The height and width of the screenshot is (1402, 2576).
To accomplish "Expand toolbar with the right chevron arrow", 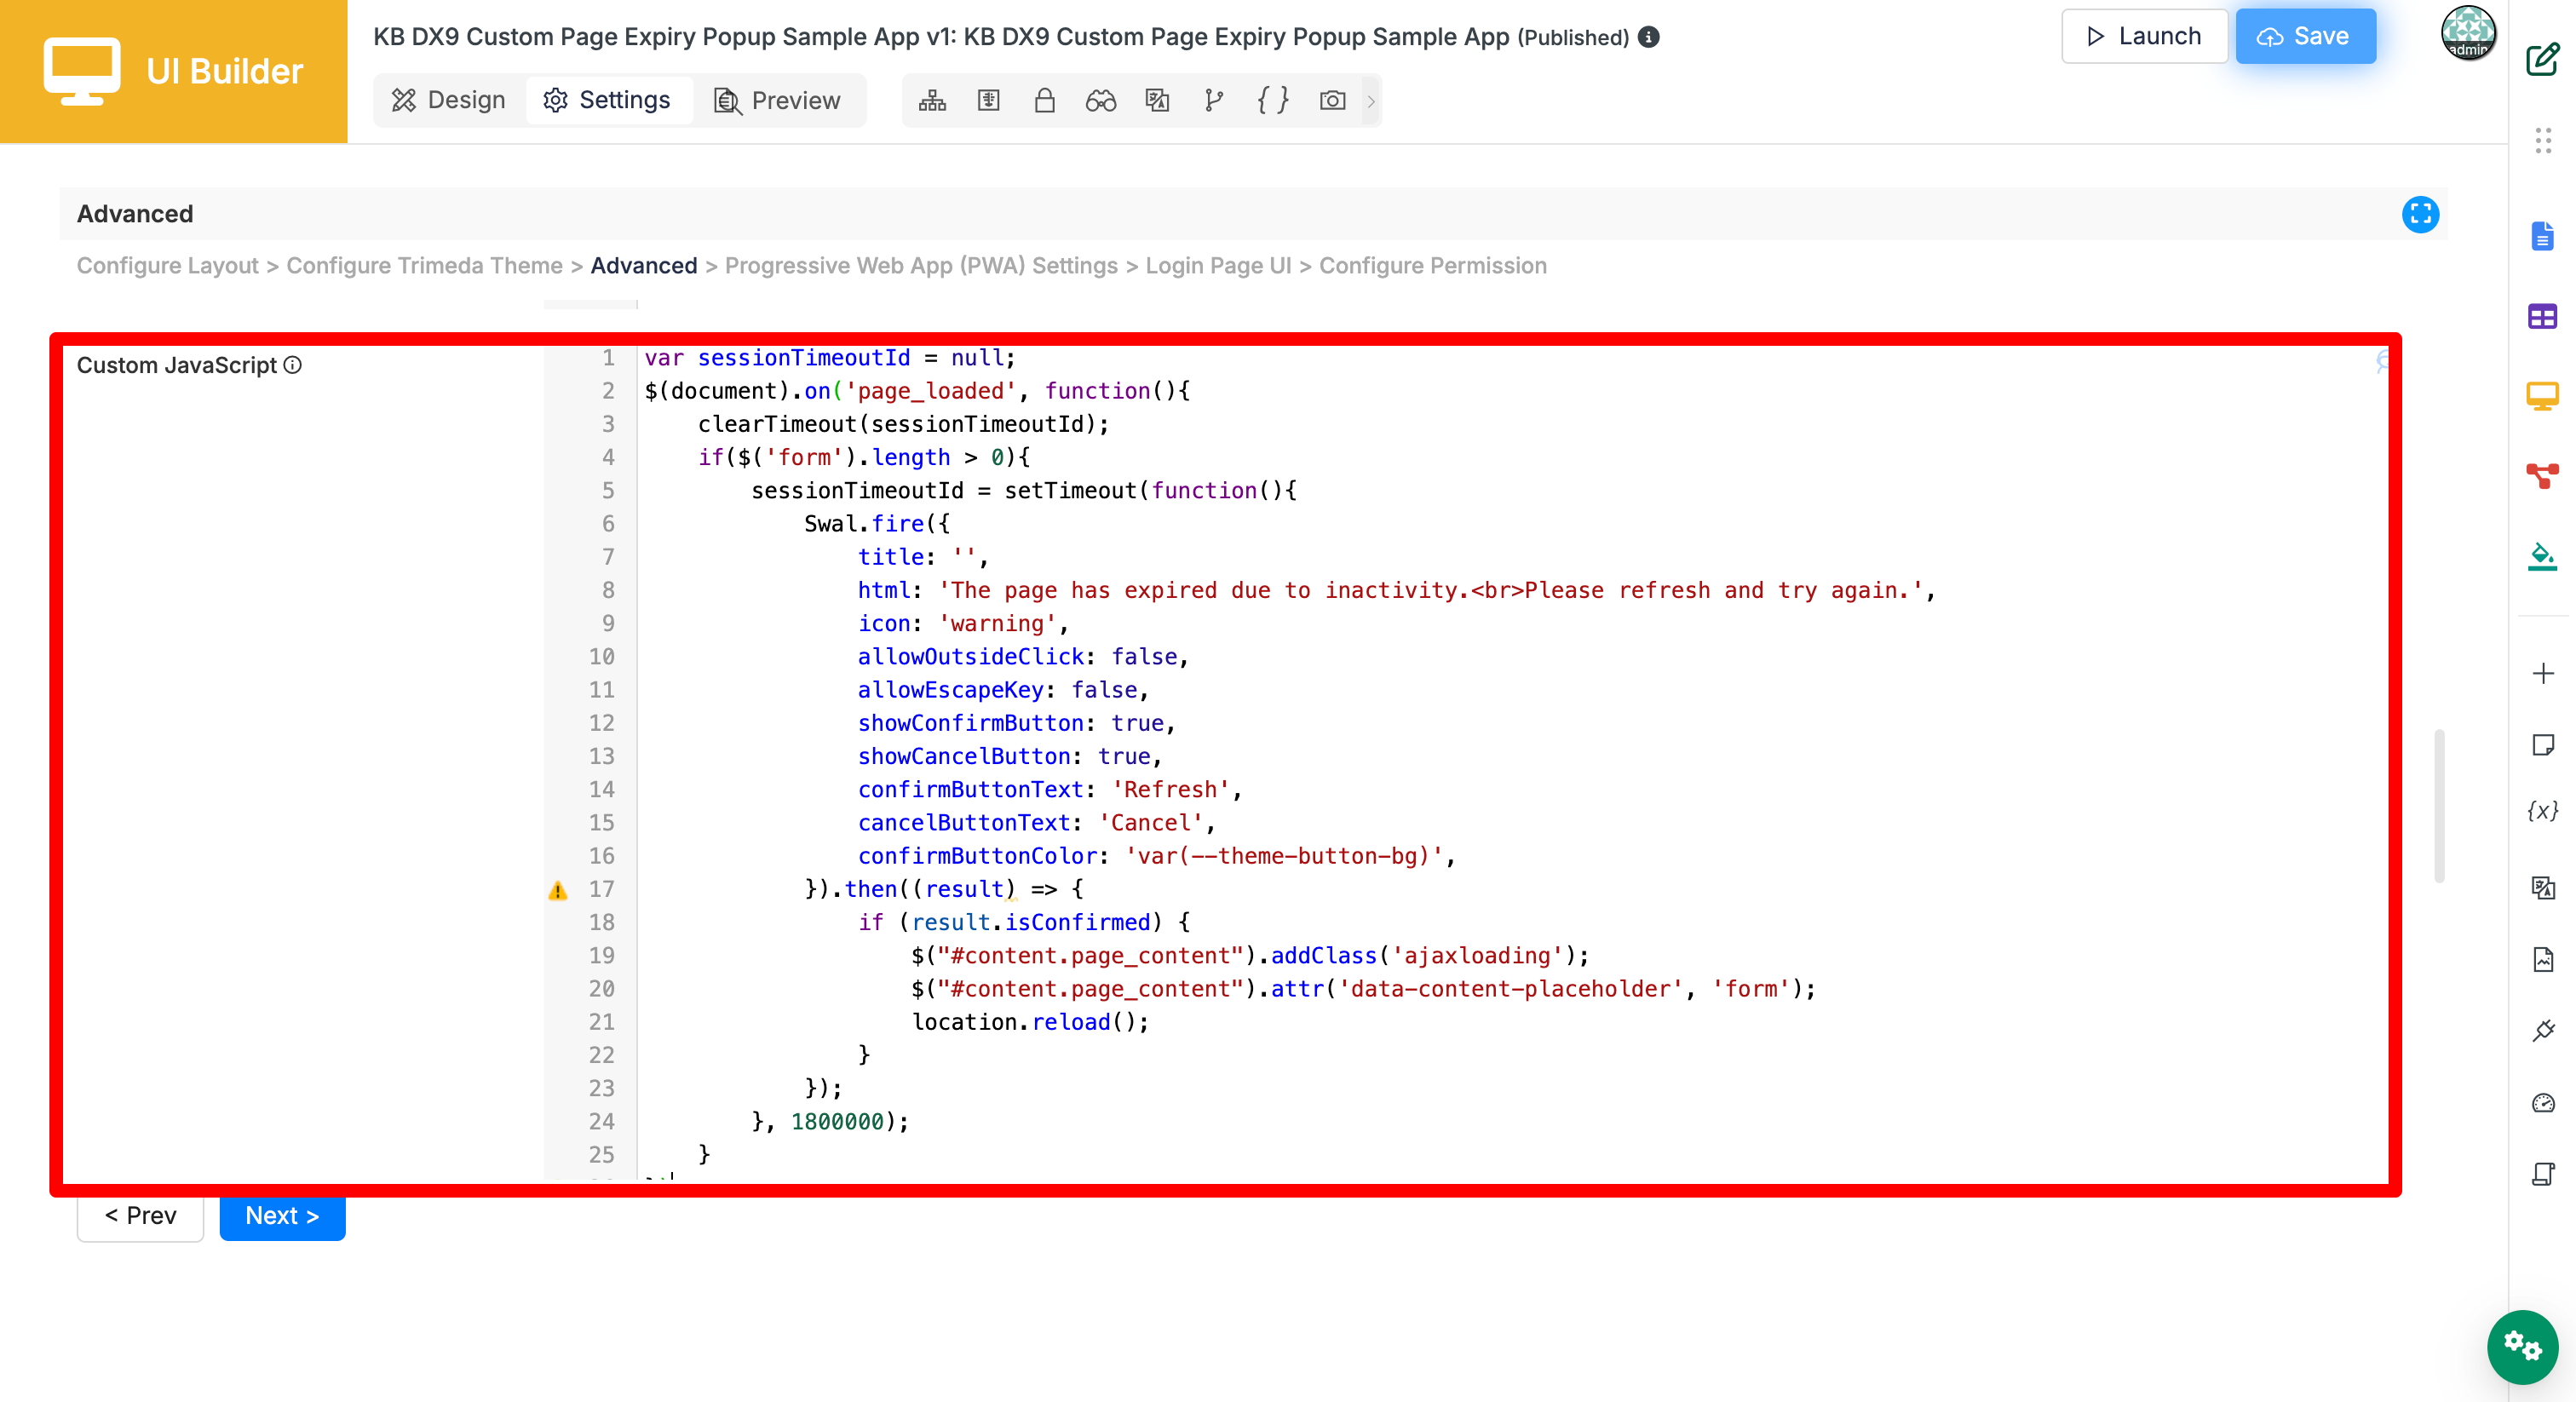I will tap(1371, 101).
